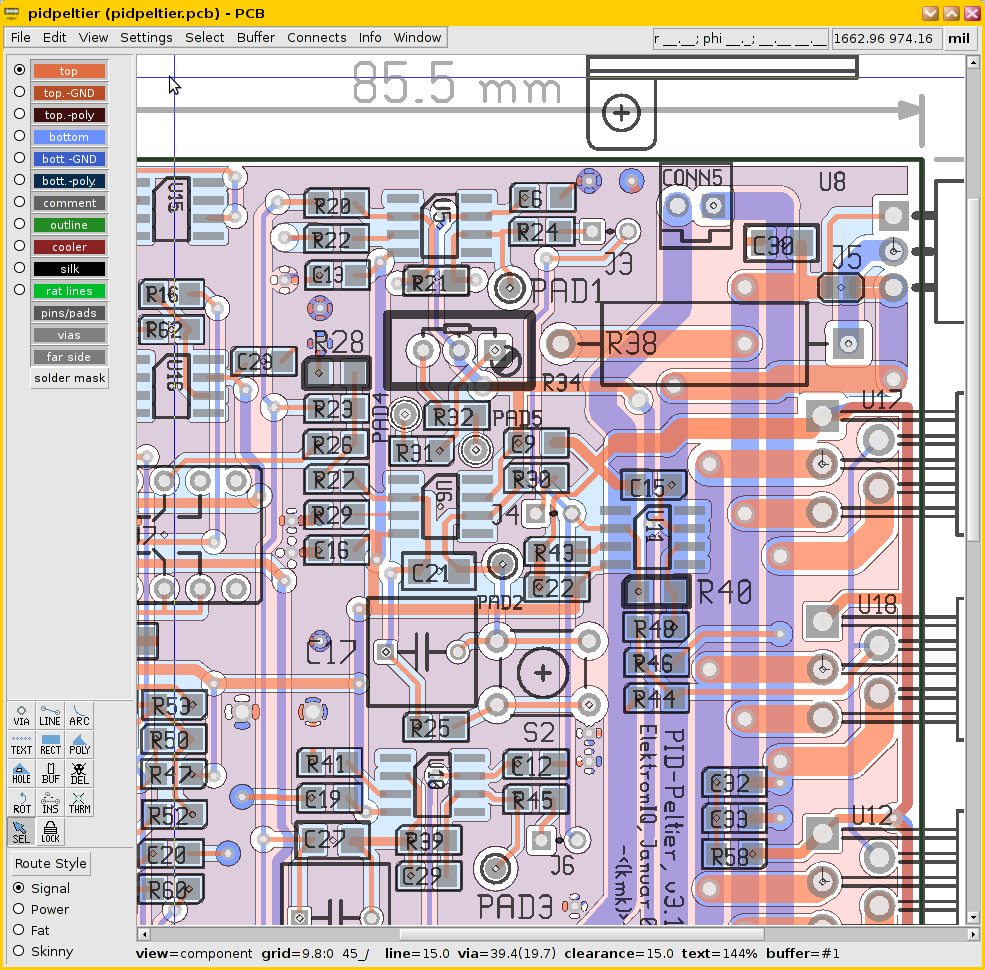Select the VIA tool

(x=21, y=714)
